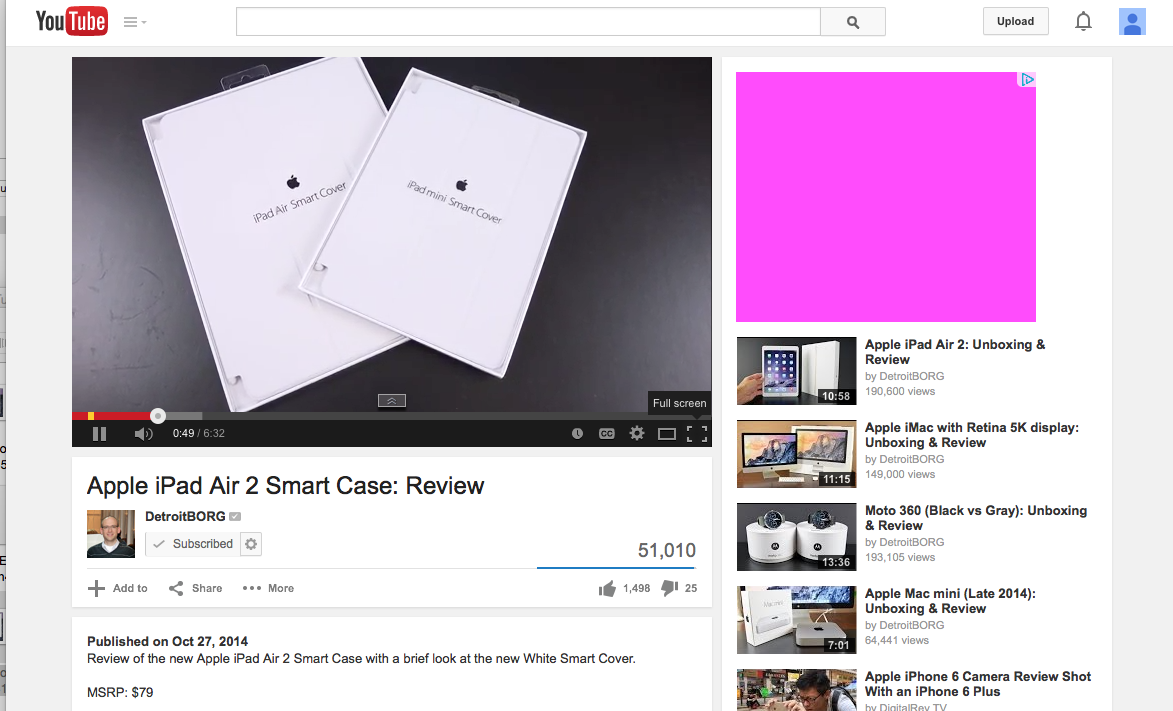Click 'Published on Oct 27, 2014' text

(167, 641)
